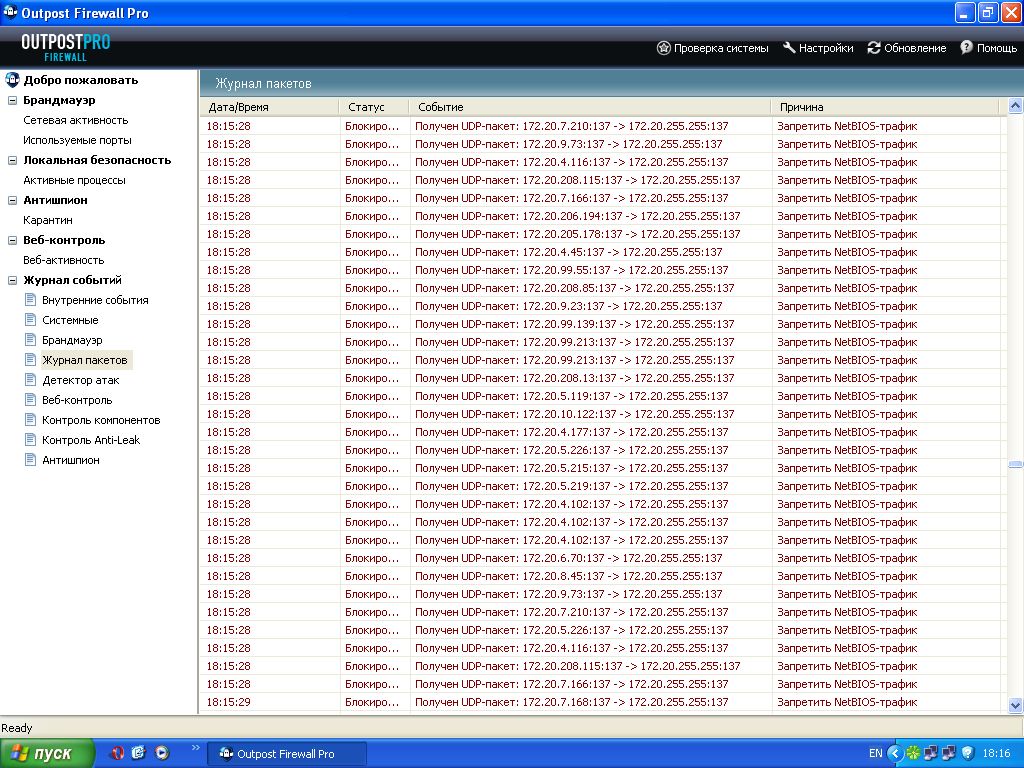This screenshot has width=1024, height=768.
Task: Select the row with 172.20.99.139:137 packet
Action: coord(601,324)
